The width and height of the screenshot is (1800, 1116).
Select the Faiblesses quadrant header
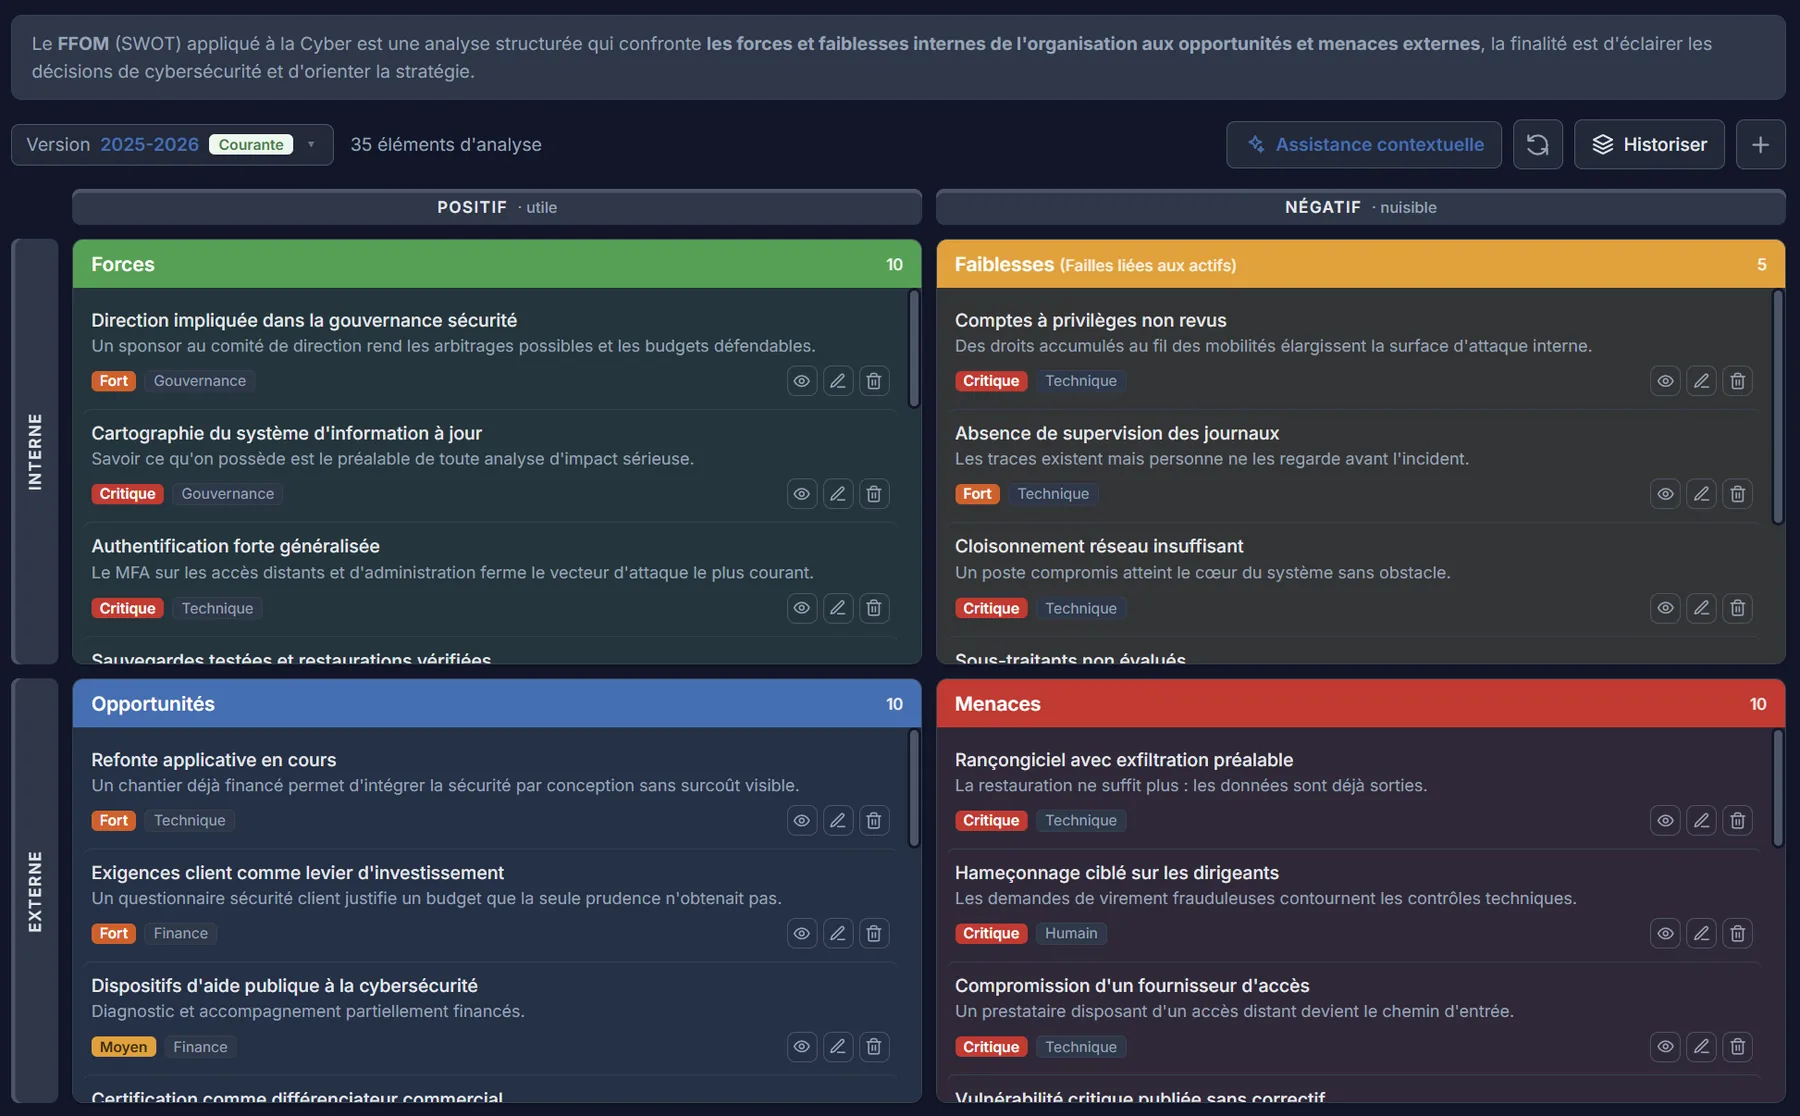click(x=1361, y=265)
